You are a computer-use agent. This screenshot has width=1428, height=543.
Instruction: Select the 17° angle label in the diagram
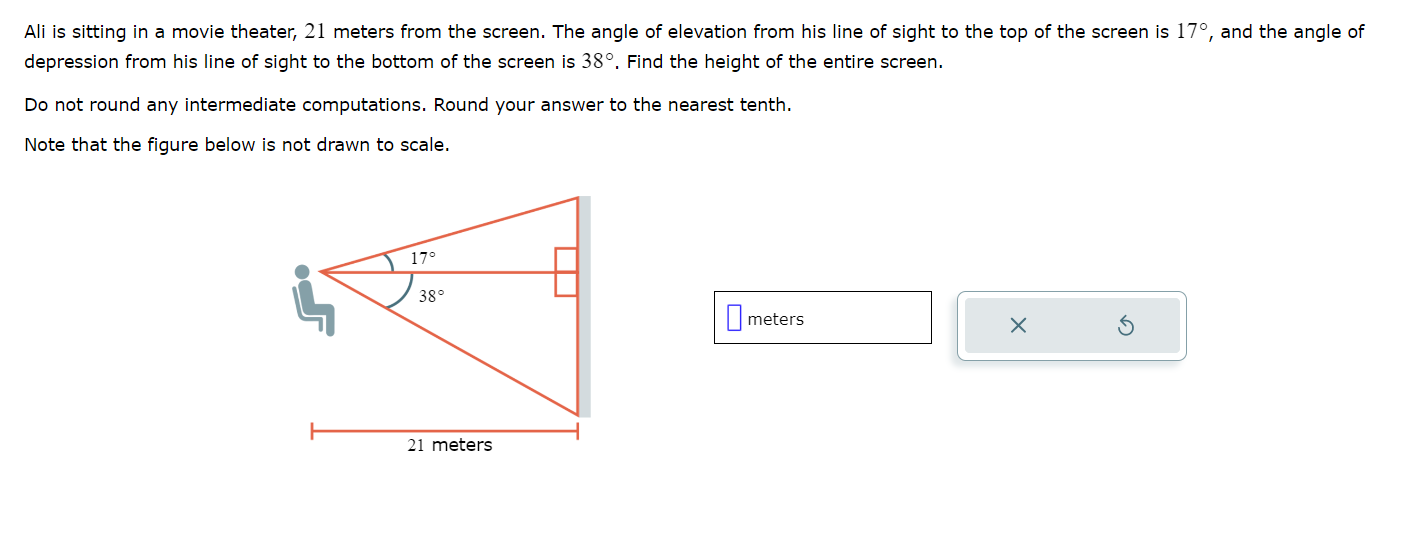[x=423, y=258]
